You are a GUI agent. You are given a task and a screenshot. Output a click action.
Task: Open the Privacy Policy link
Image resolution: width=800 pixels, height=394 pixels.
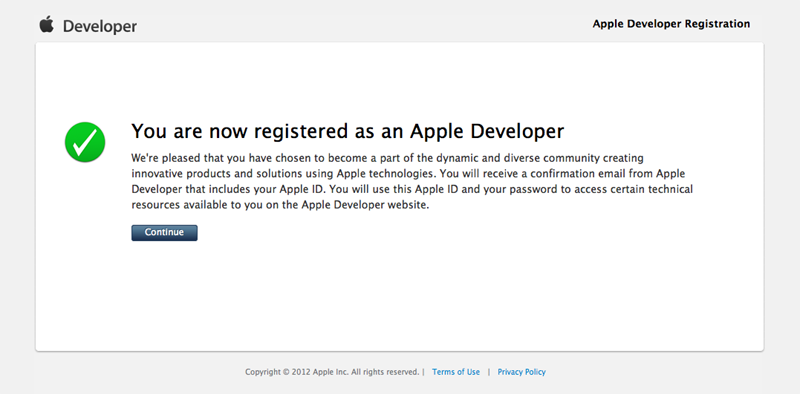[x=521, y=372]
